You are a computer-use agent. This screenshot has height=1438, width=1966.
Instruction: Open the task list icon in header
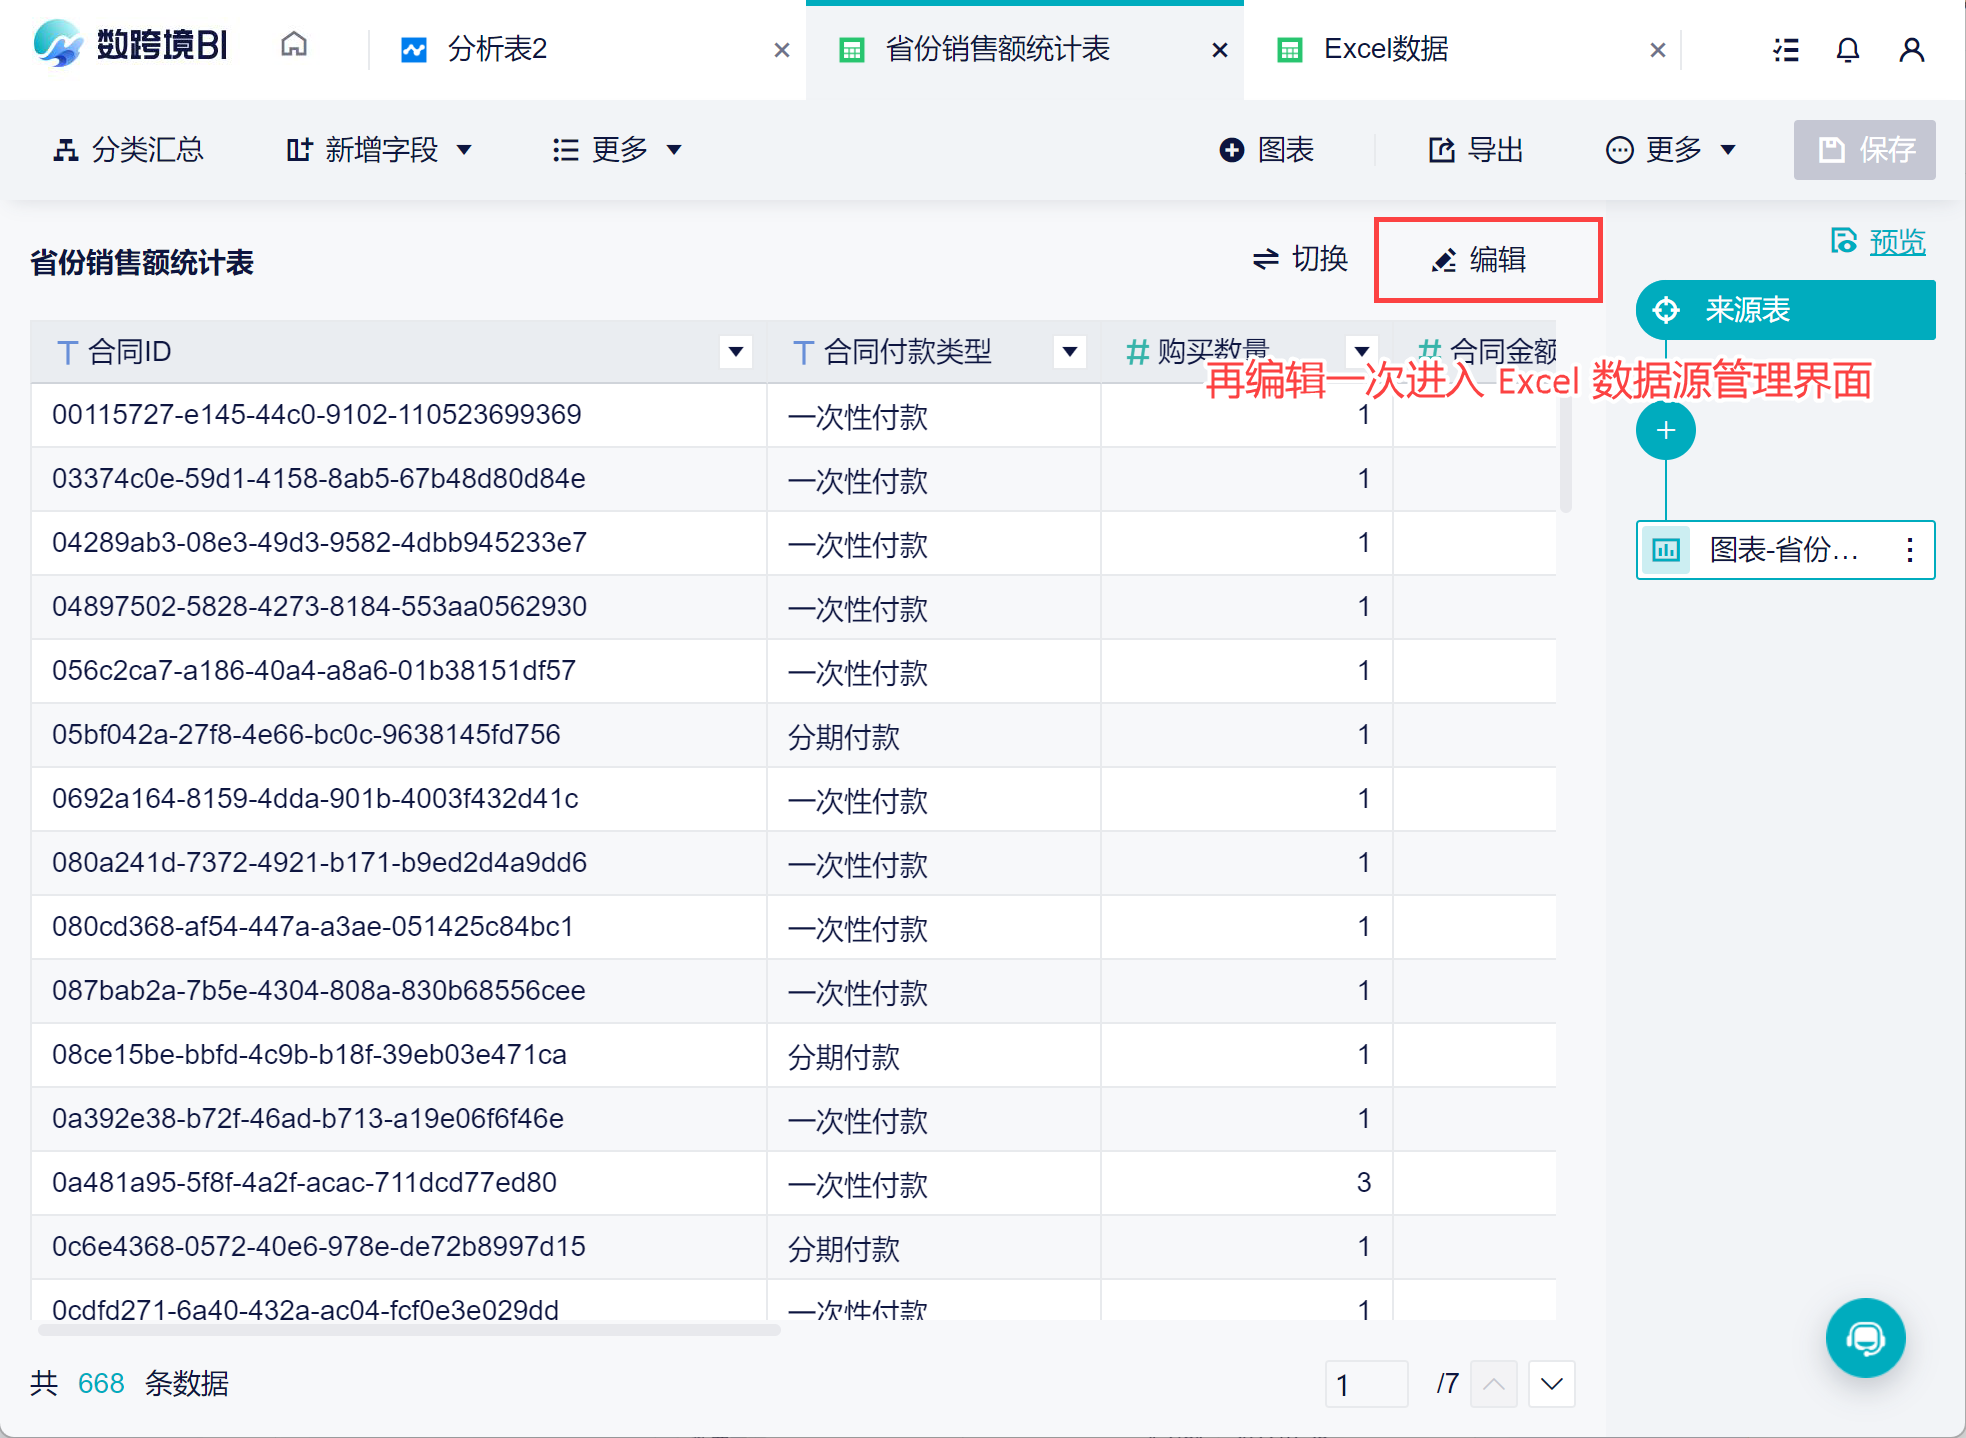[x=1786, y=50]
